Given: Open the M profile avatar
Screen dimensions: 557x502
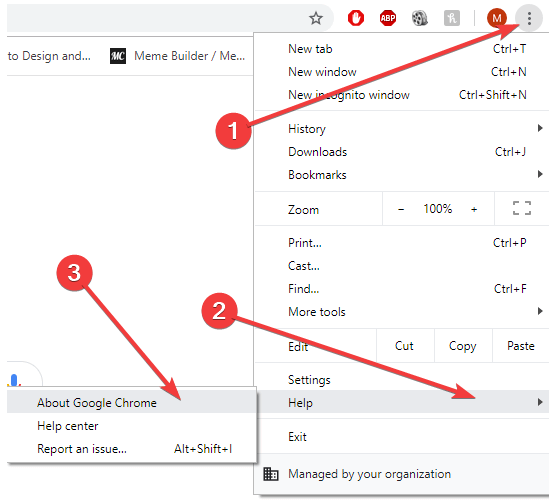Looking at the screenshot, I should click(x=497, y=18).
